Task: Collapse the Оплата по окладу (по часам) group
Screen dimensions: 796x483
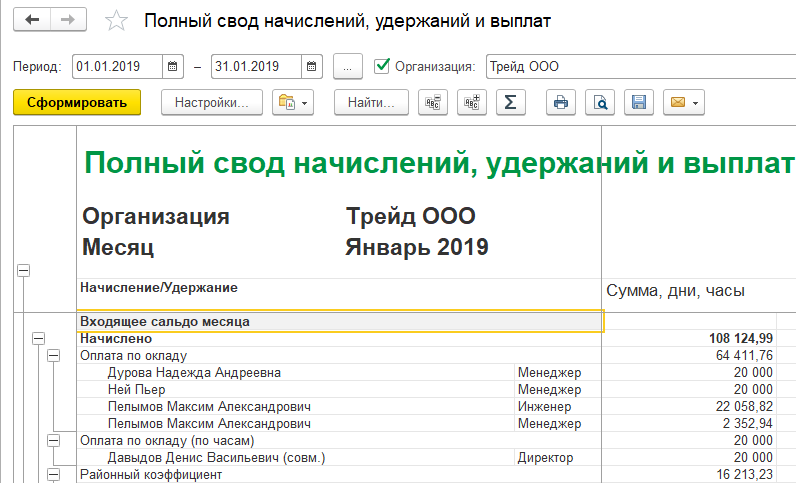Action: 54,440
